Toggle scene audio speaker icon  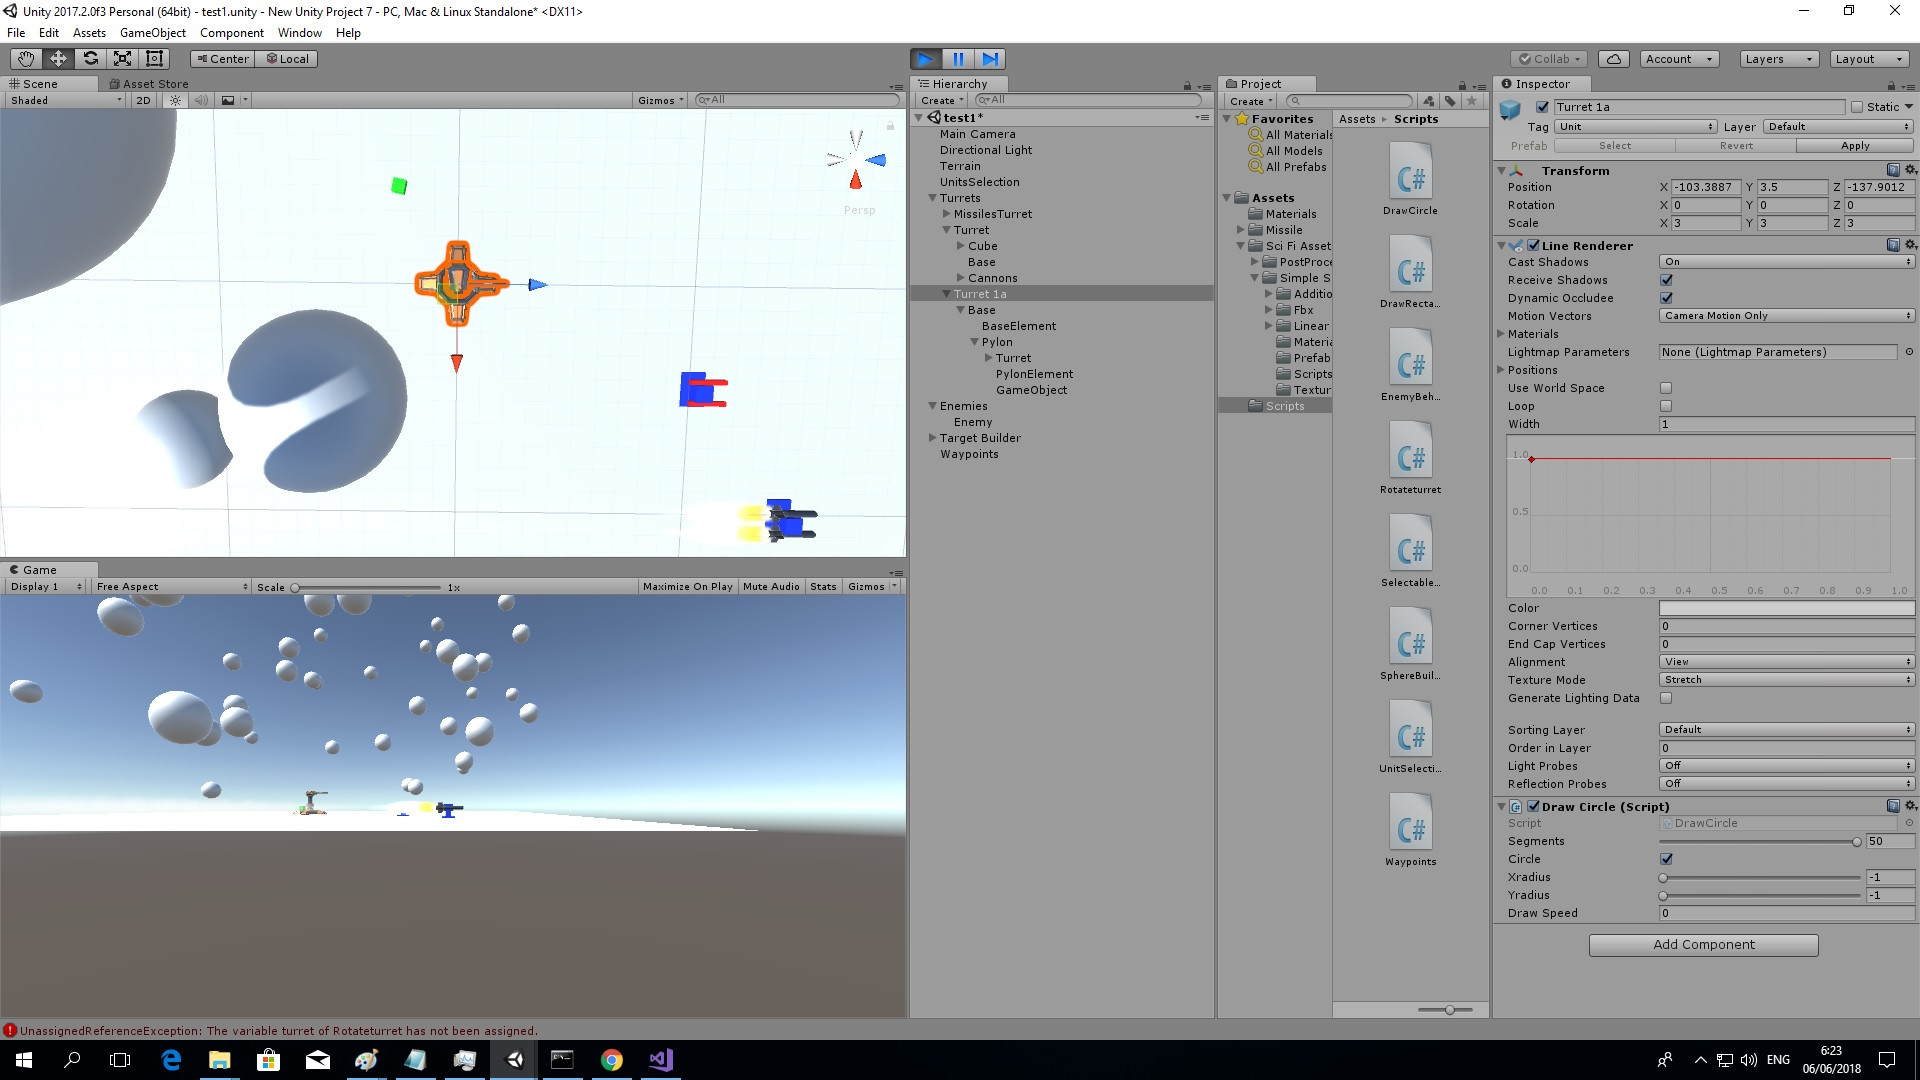201,100
